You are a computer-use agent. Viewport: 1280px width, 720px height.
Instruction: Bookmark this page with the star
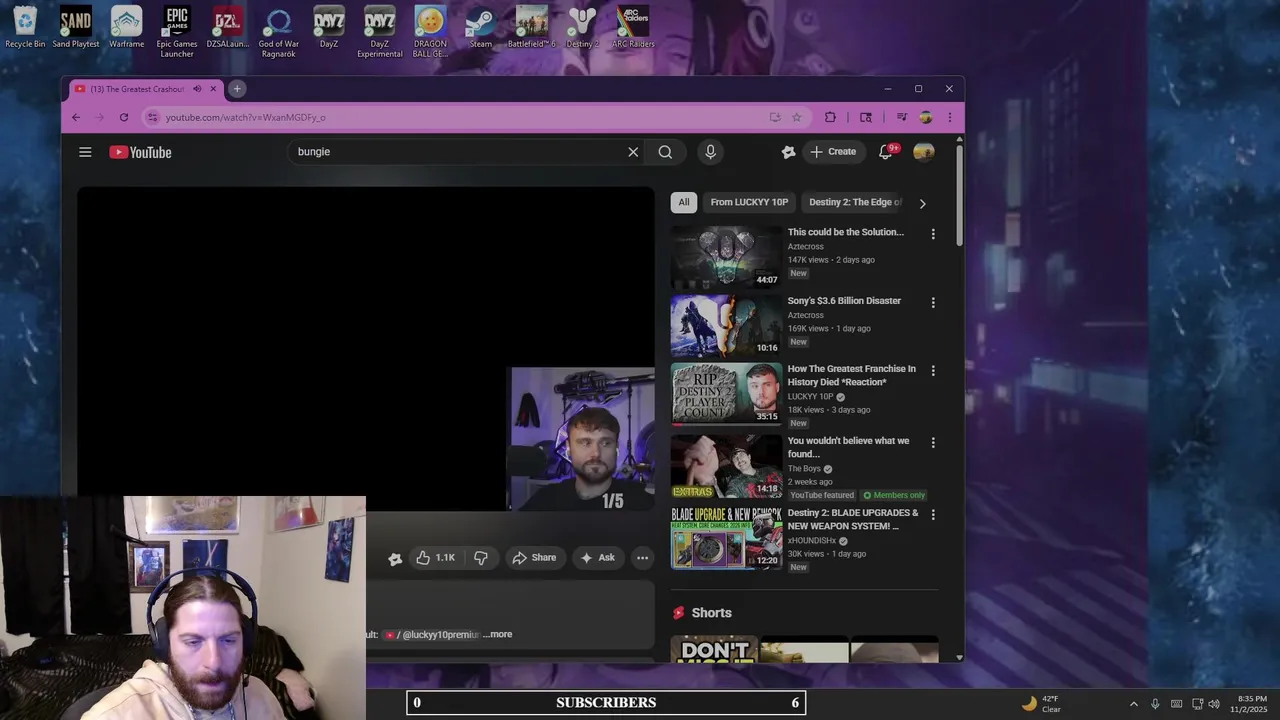click(x=797, y=117)
